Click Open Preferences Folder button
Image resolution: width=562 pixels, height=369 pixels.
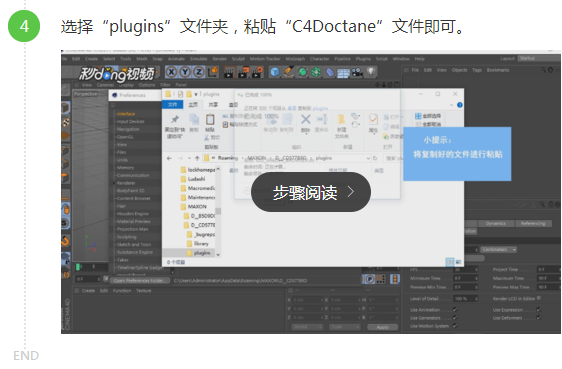pos(140,281)
